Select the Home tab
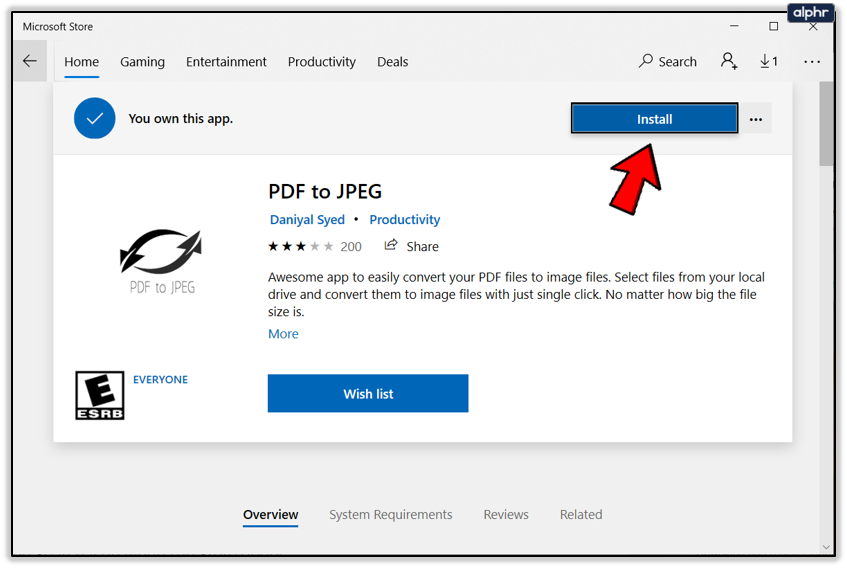This screenshot has height=568, width=847. pos(82,62)
